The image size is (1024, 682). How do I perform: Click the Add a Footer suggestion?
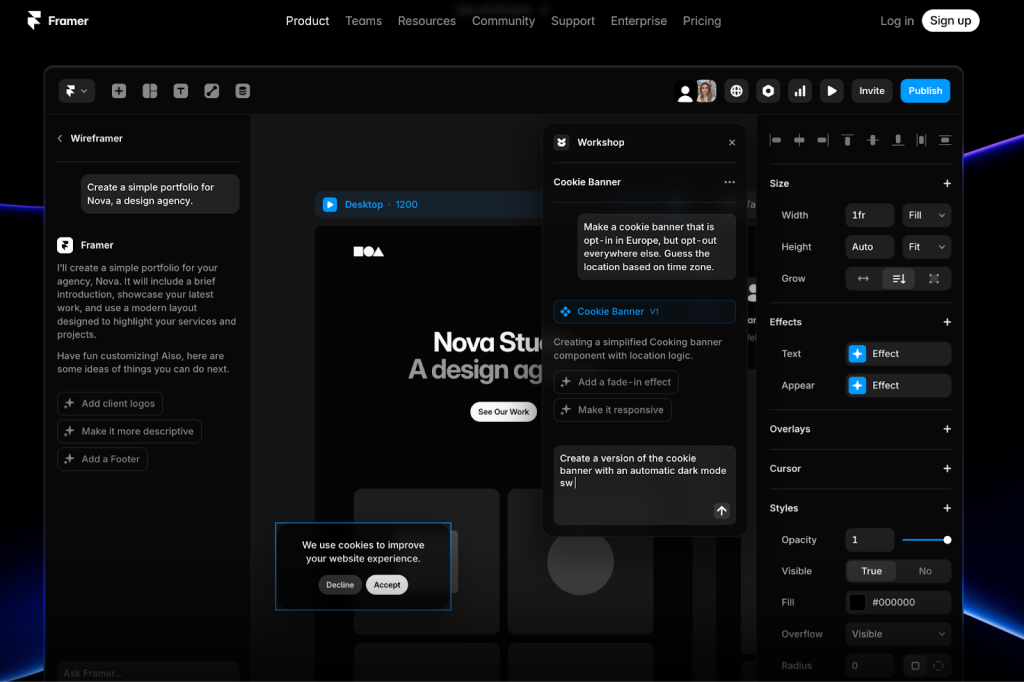(103, 459)
